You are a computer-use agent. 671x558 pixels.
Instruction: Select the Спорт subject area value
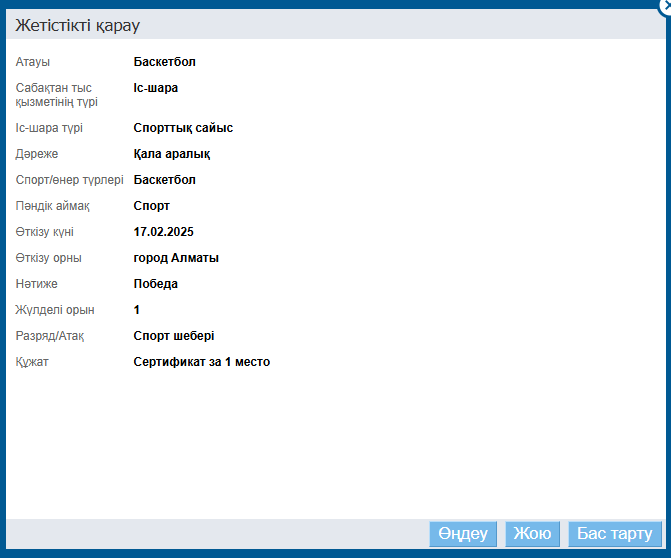[x=152, y=206]
